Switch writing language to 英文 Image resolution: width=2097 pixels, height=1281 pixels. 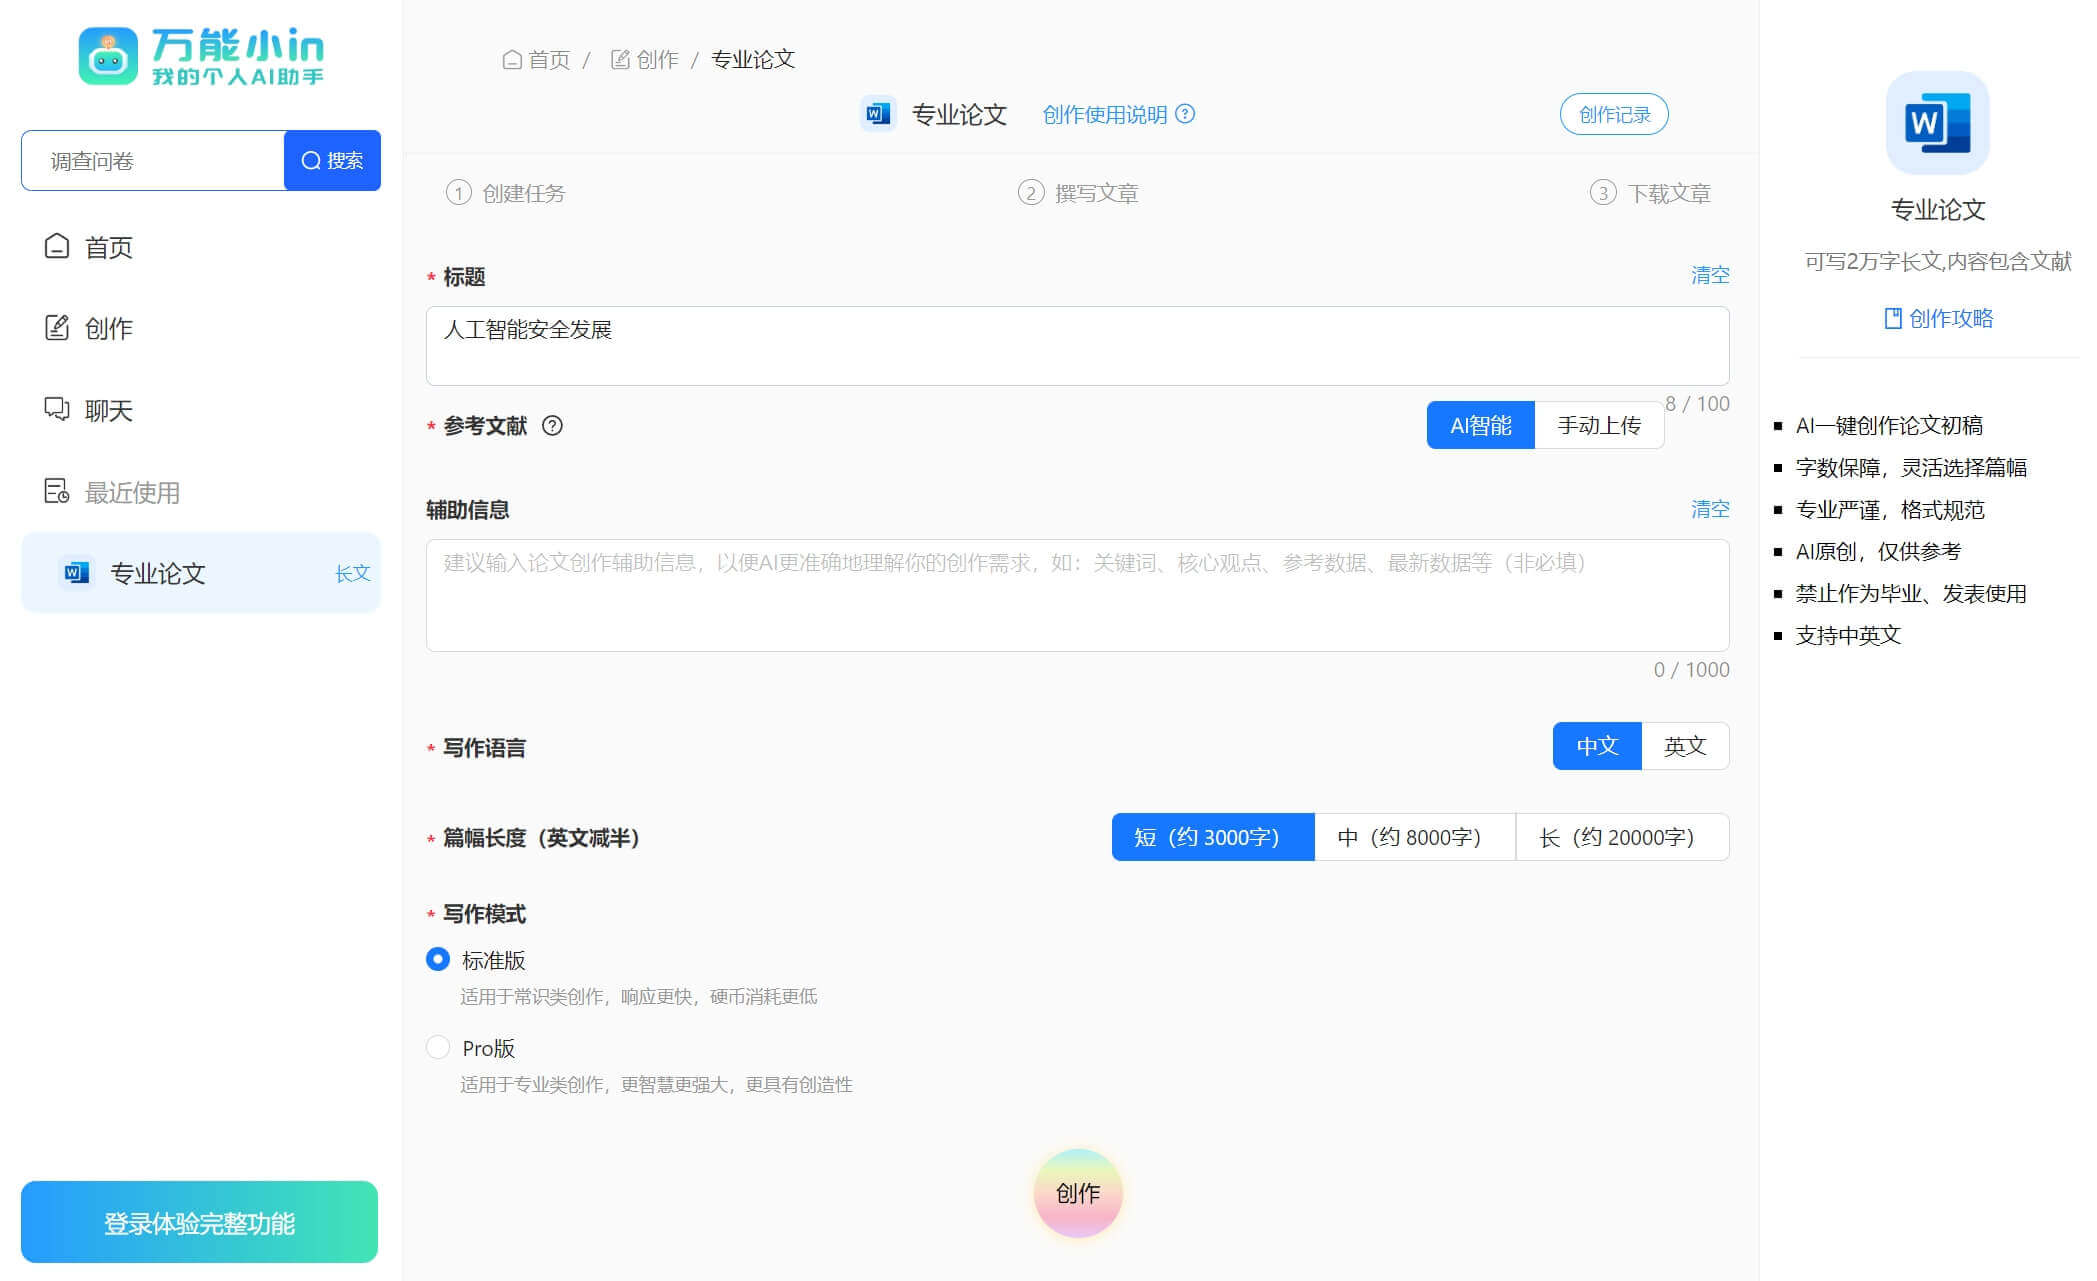[1685, 746]
